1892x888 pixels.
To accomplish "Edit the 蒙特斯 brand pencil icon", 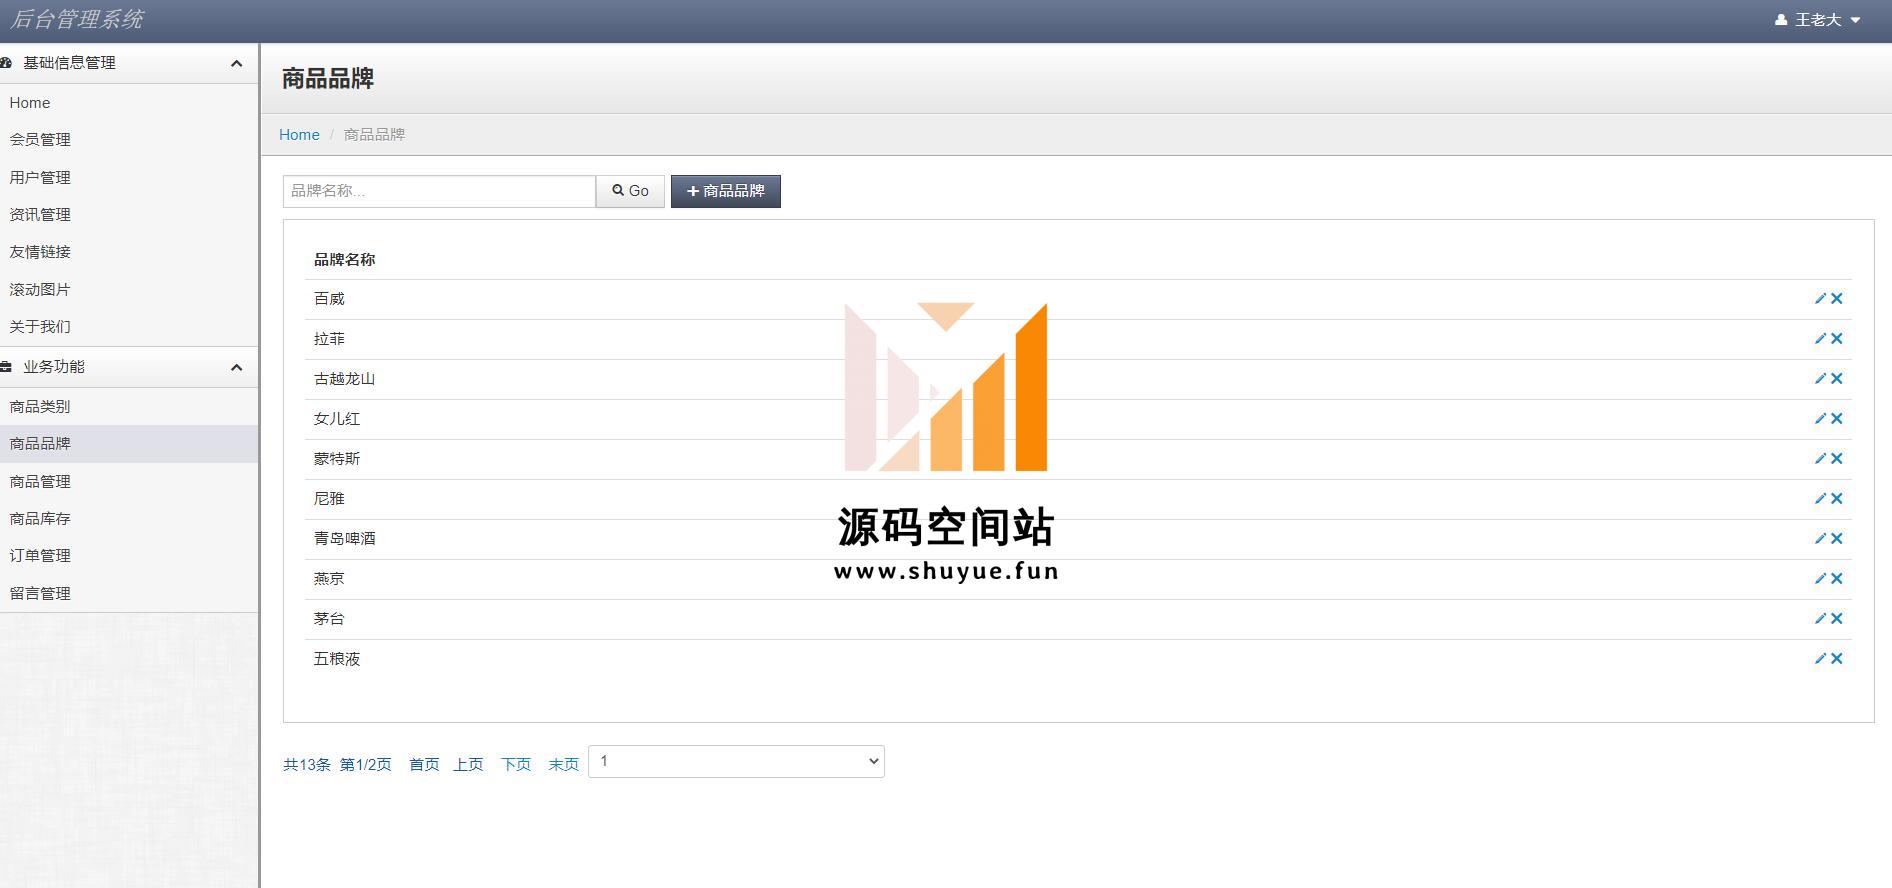I will pyautogui.click(x=1820, y=459).
